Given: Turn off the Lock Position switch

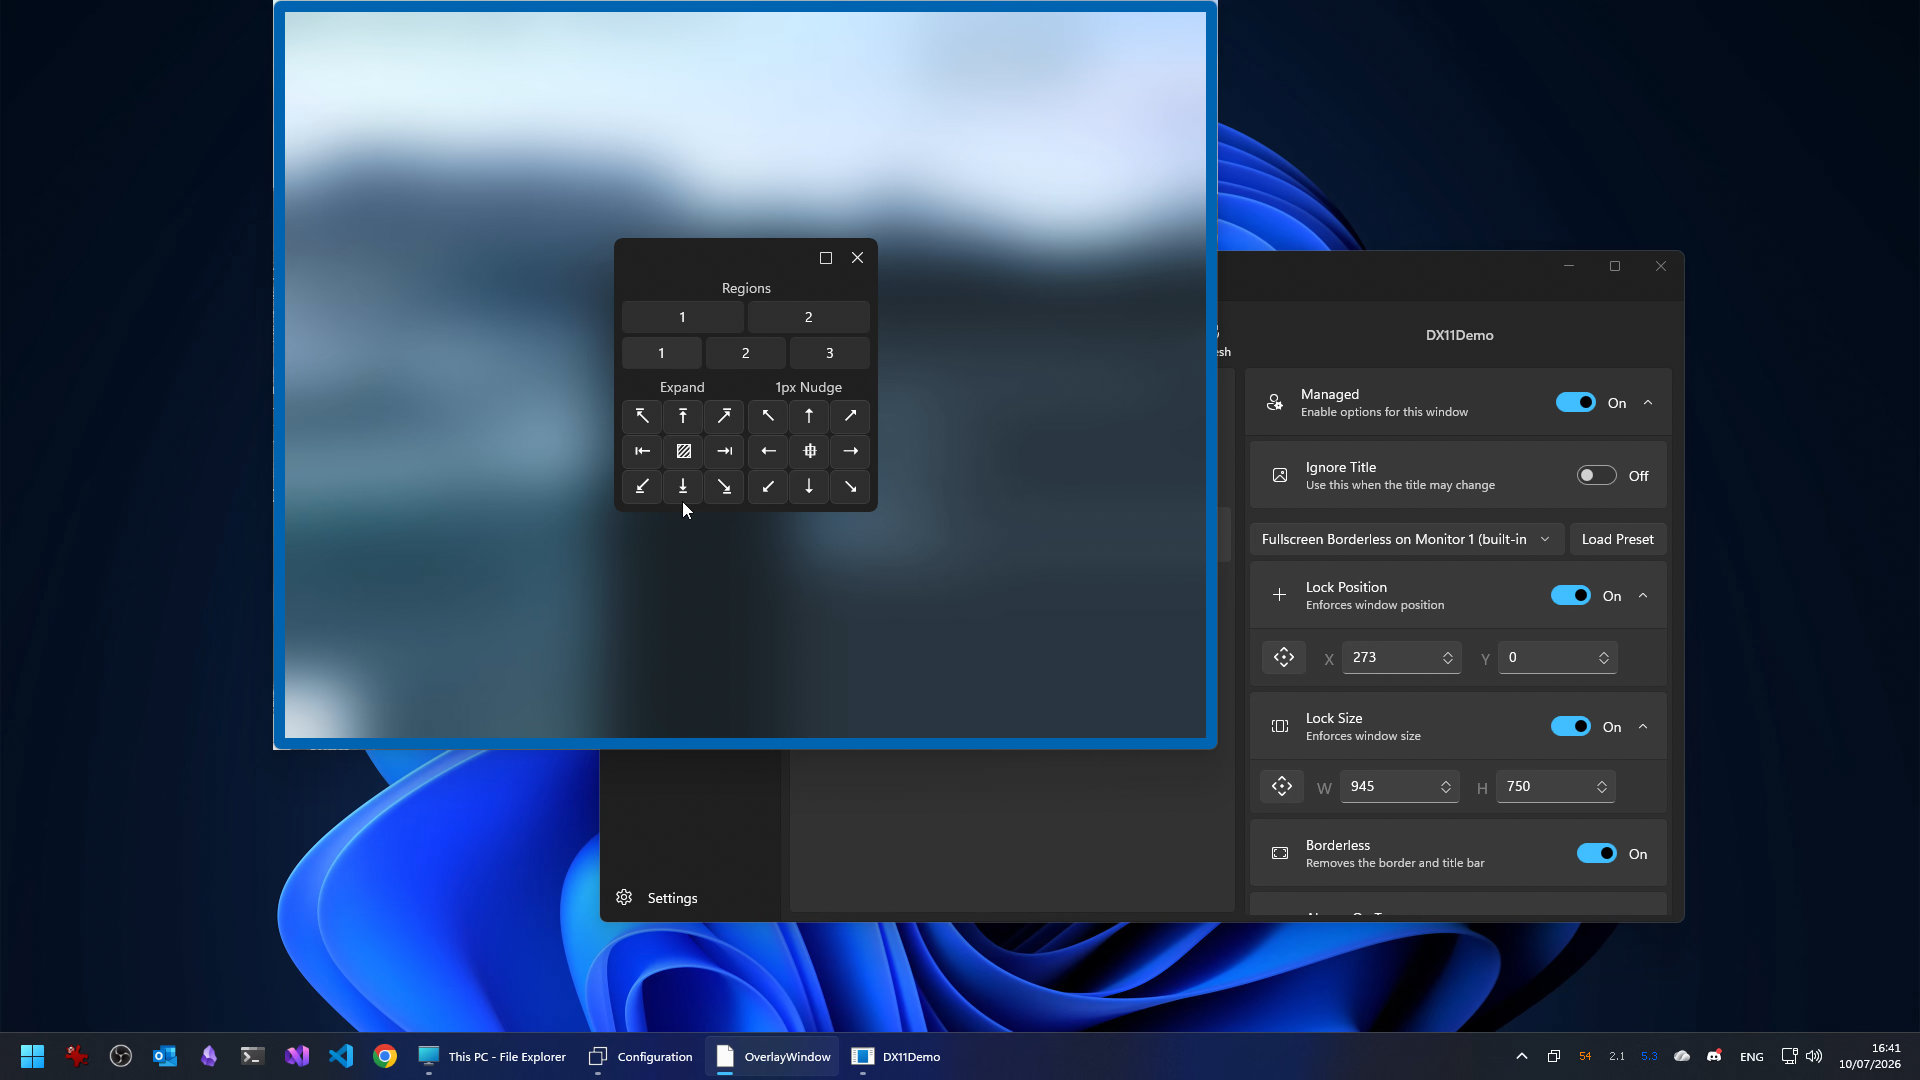Looking at the screenshot, I should pyautogui.click(x=1570, y=596).
